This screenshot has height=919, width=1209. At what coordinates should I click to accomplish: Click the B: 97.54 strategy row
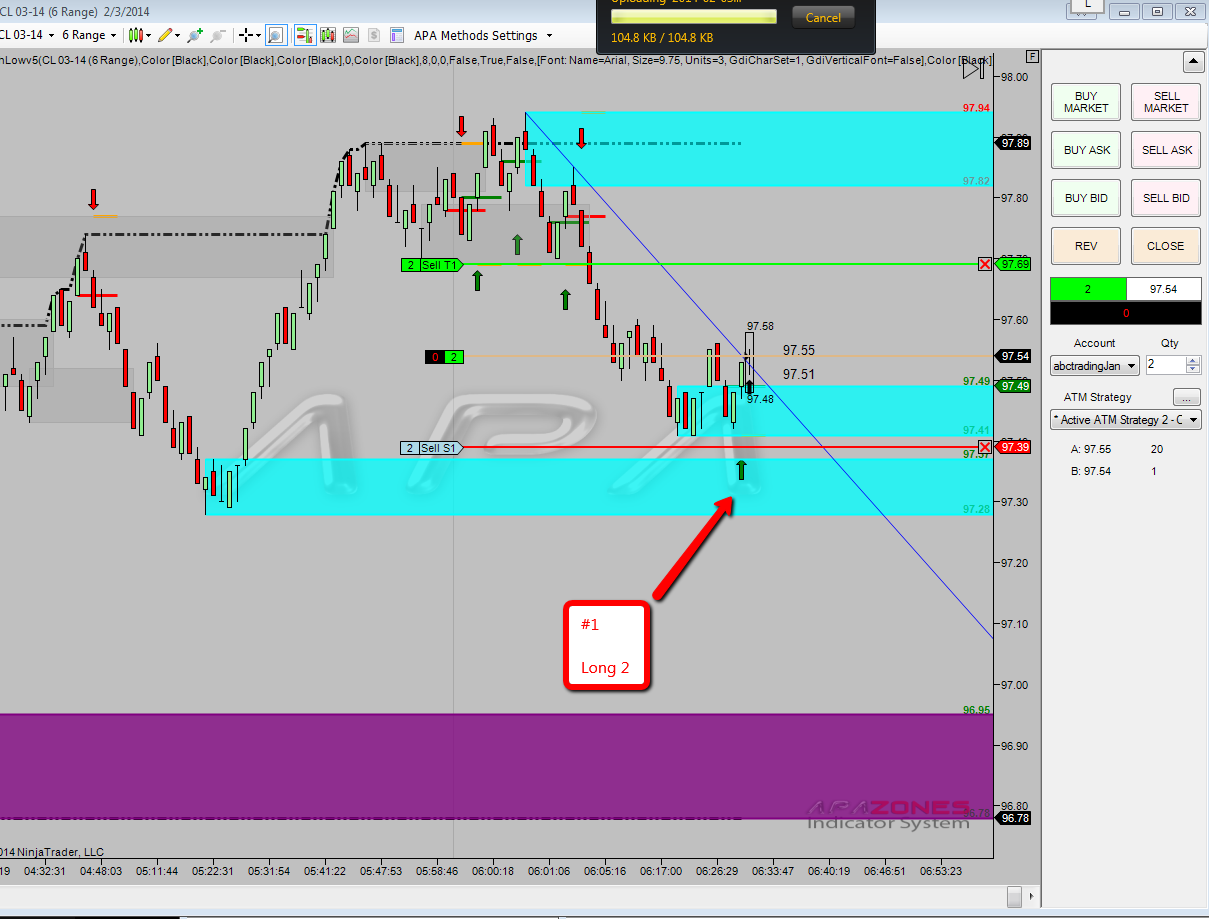[x=1114, y=471]
